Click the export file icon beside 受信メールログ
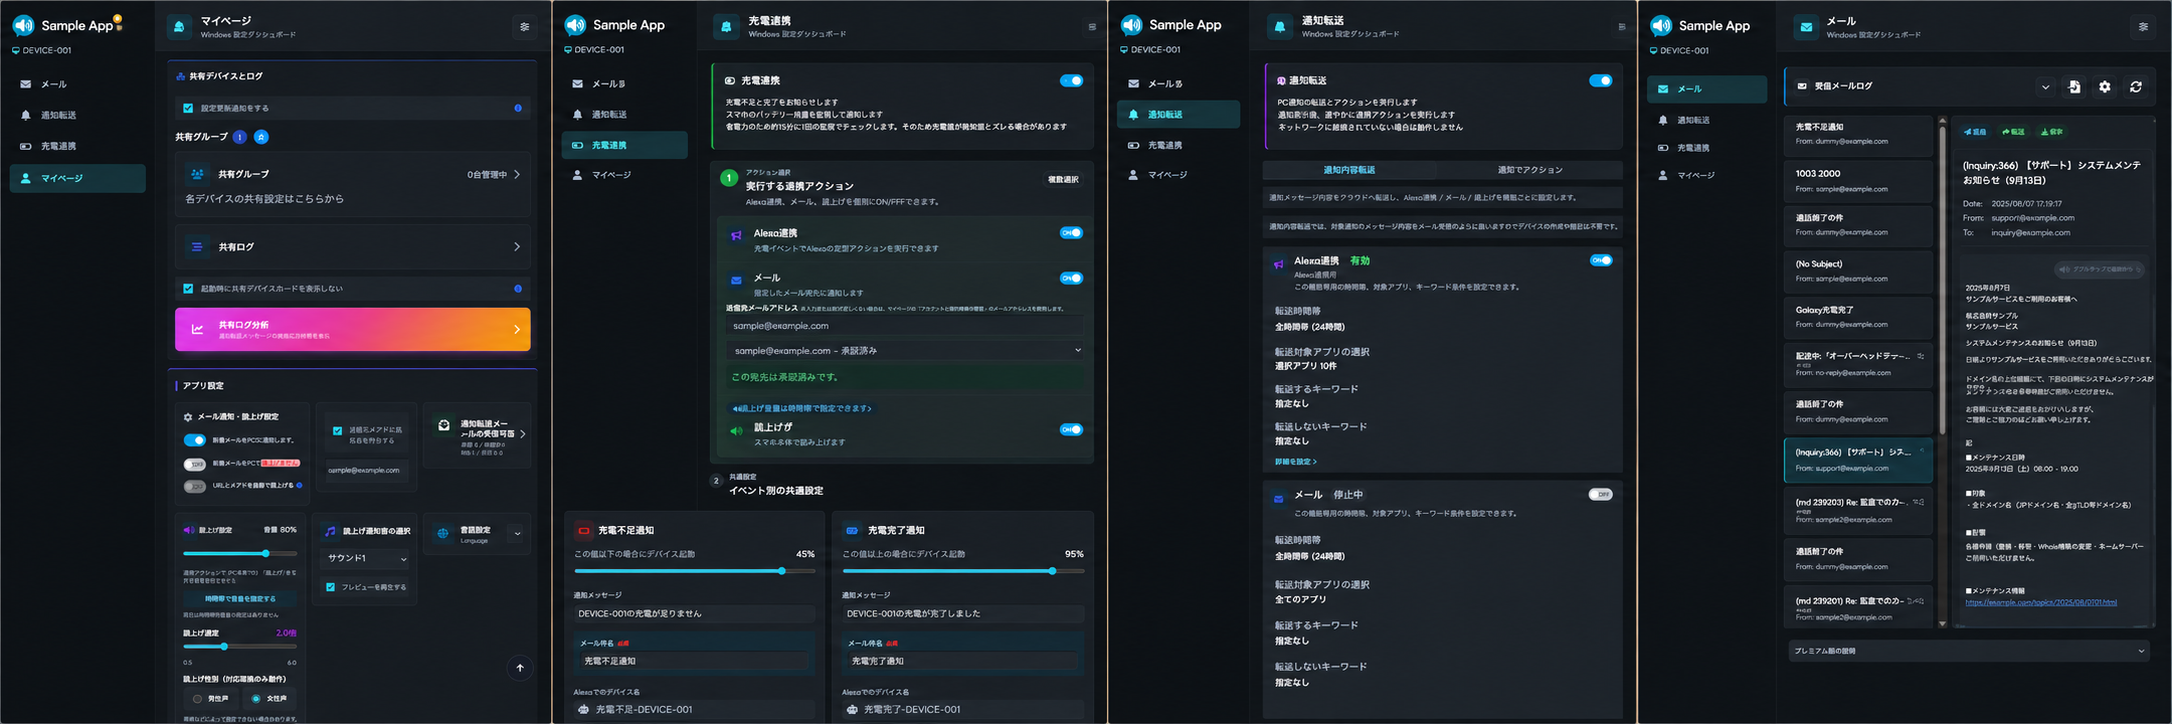 coord(2074,87)
